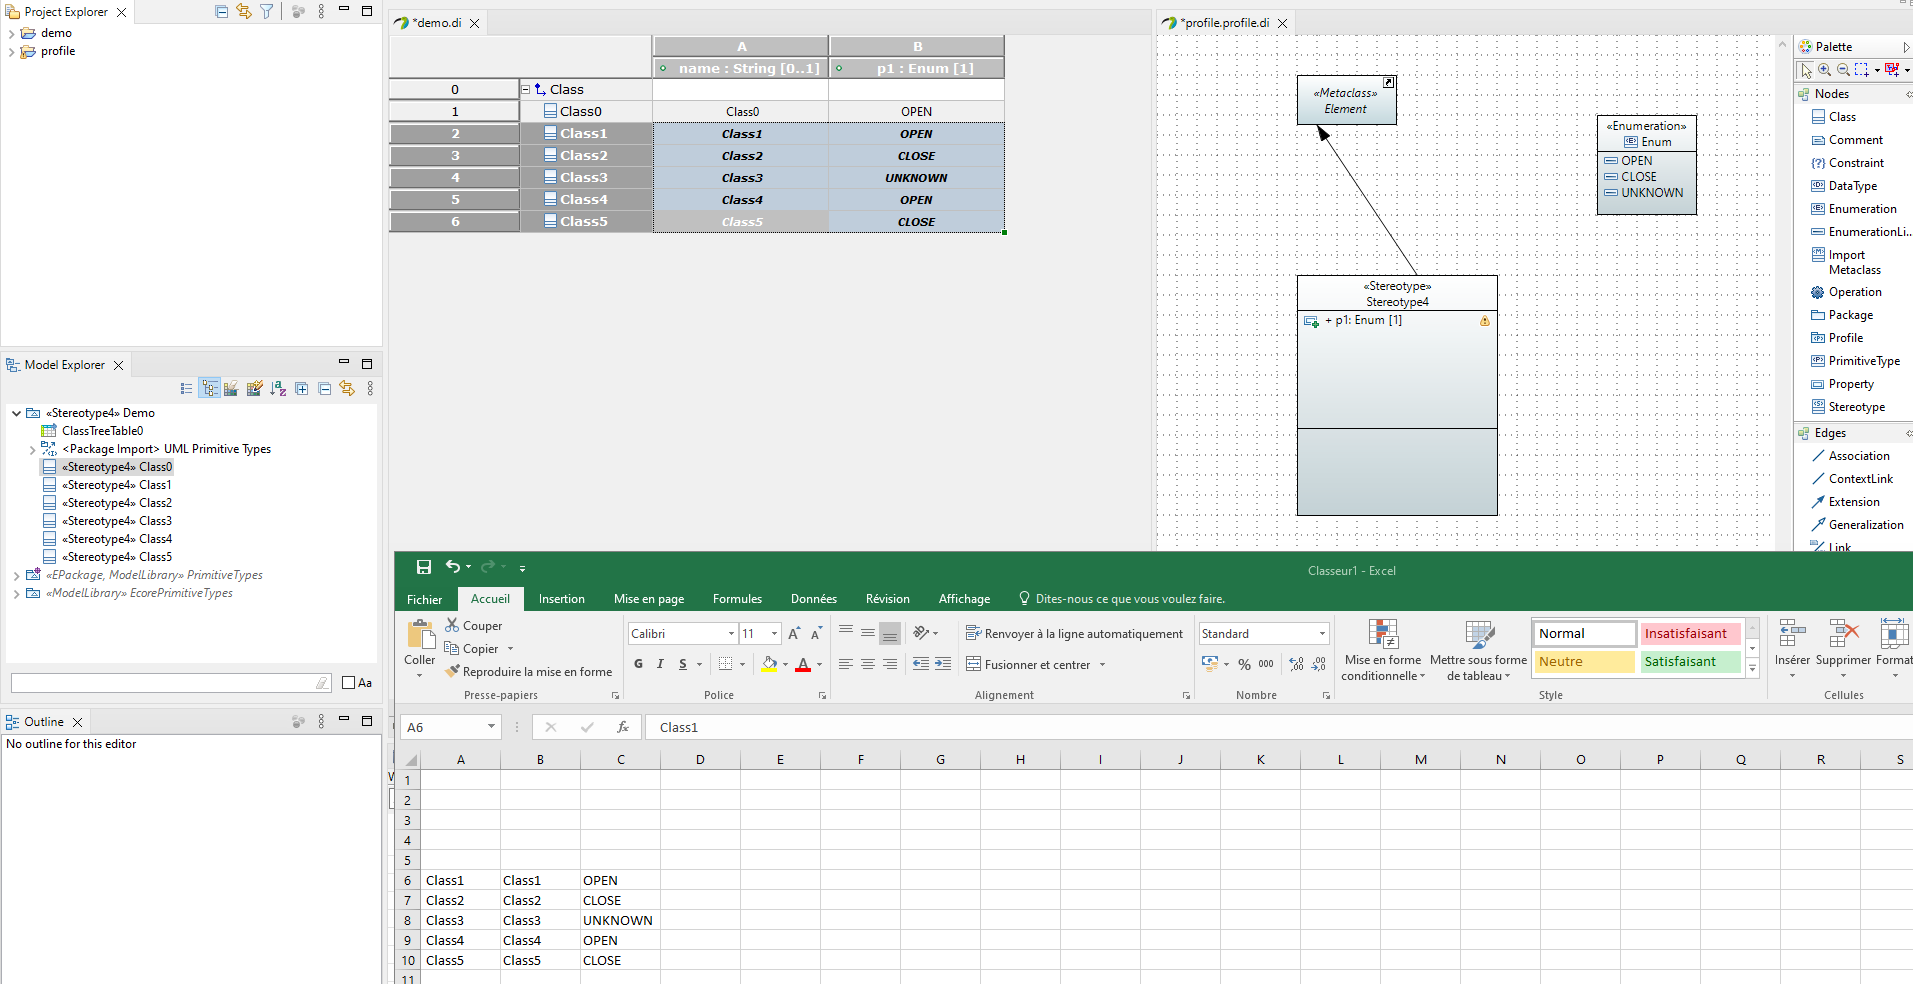
Task: Open the Calibri font name dropdown
Action: point(731,633)
